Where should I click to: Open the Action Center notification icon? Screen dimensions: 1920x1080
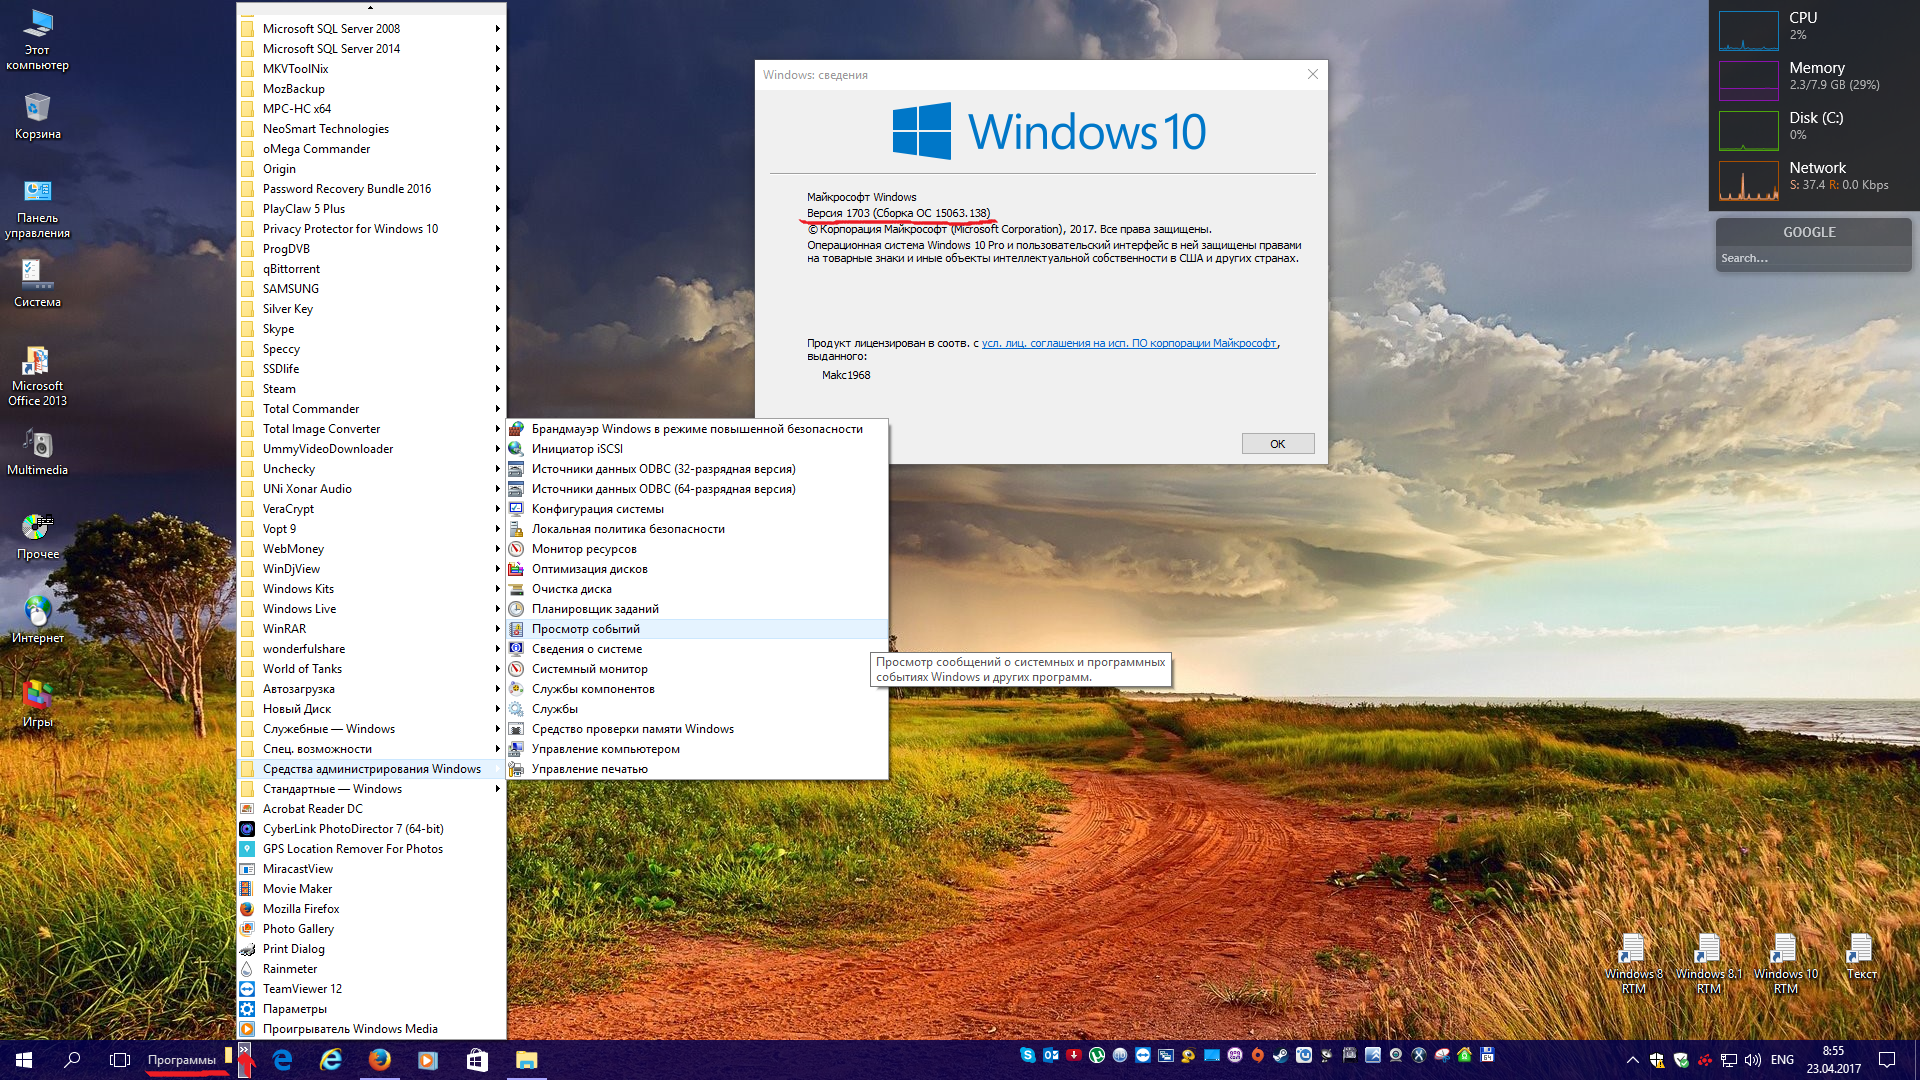pyautogui.click(x=1887, y=1060)
